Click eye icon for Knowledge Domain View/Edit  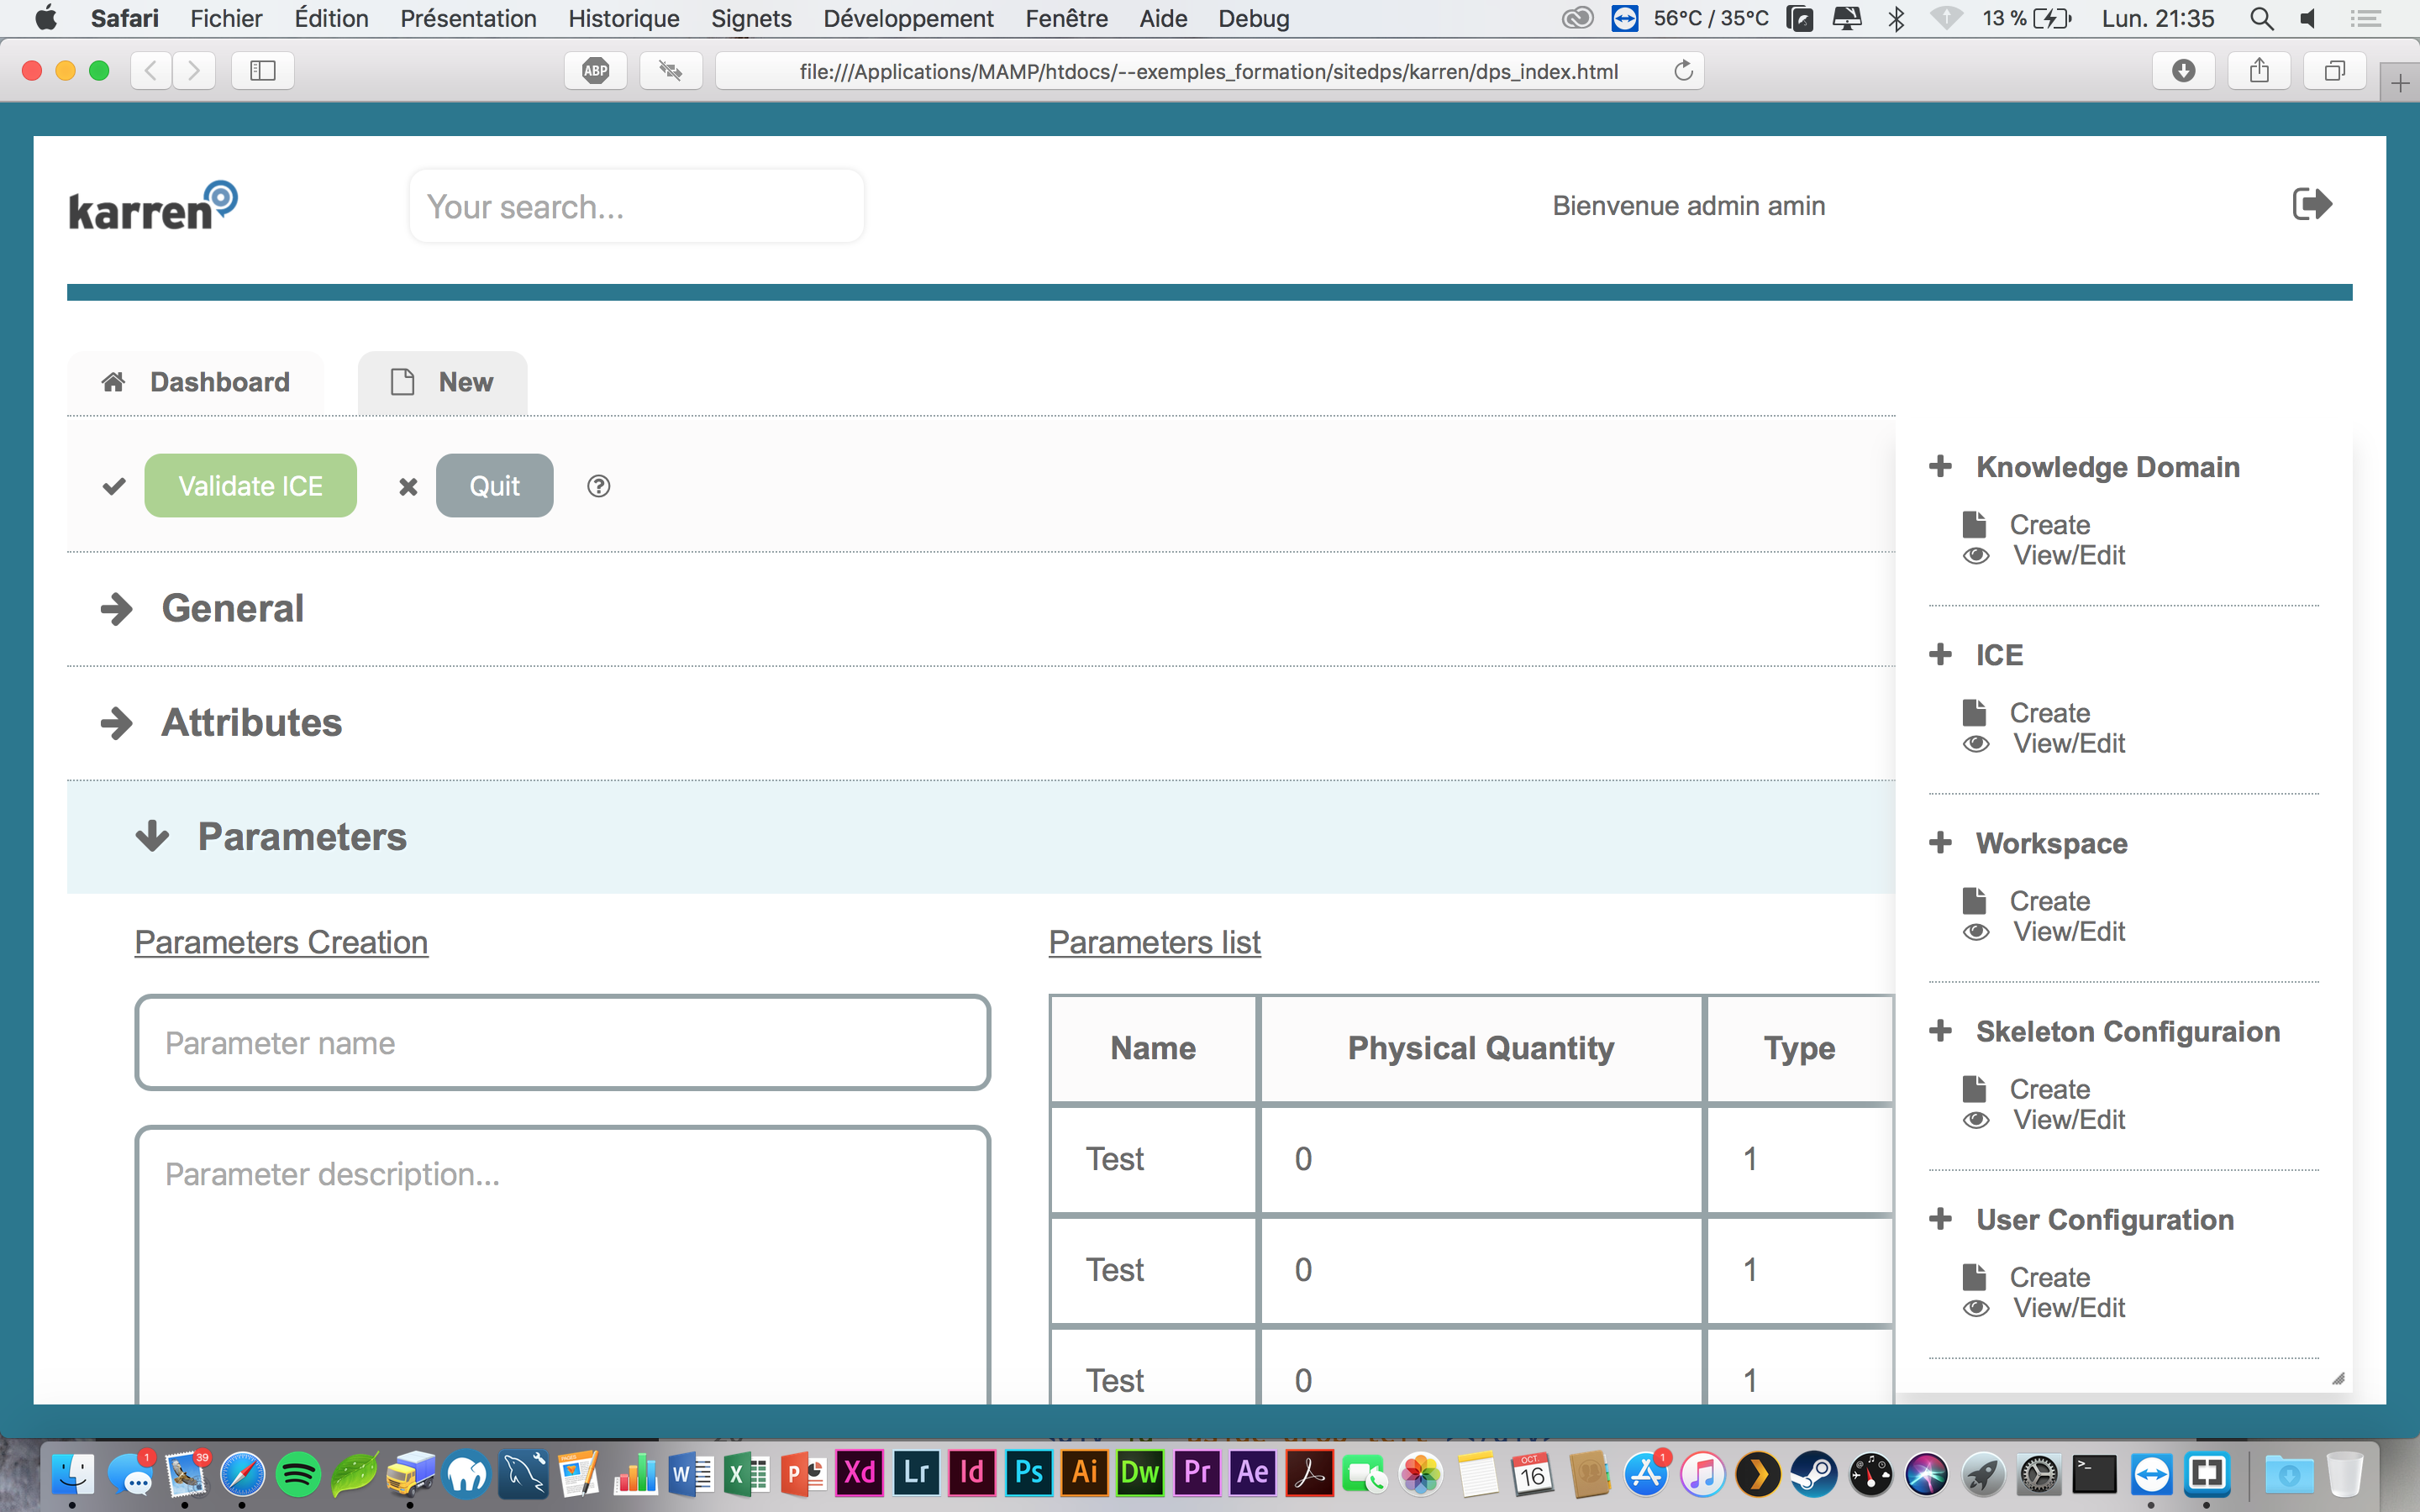[1976, 556]
